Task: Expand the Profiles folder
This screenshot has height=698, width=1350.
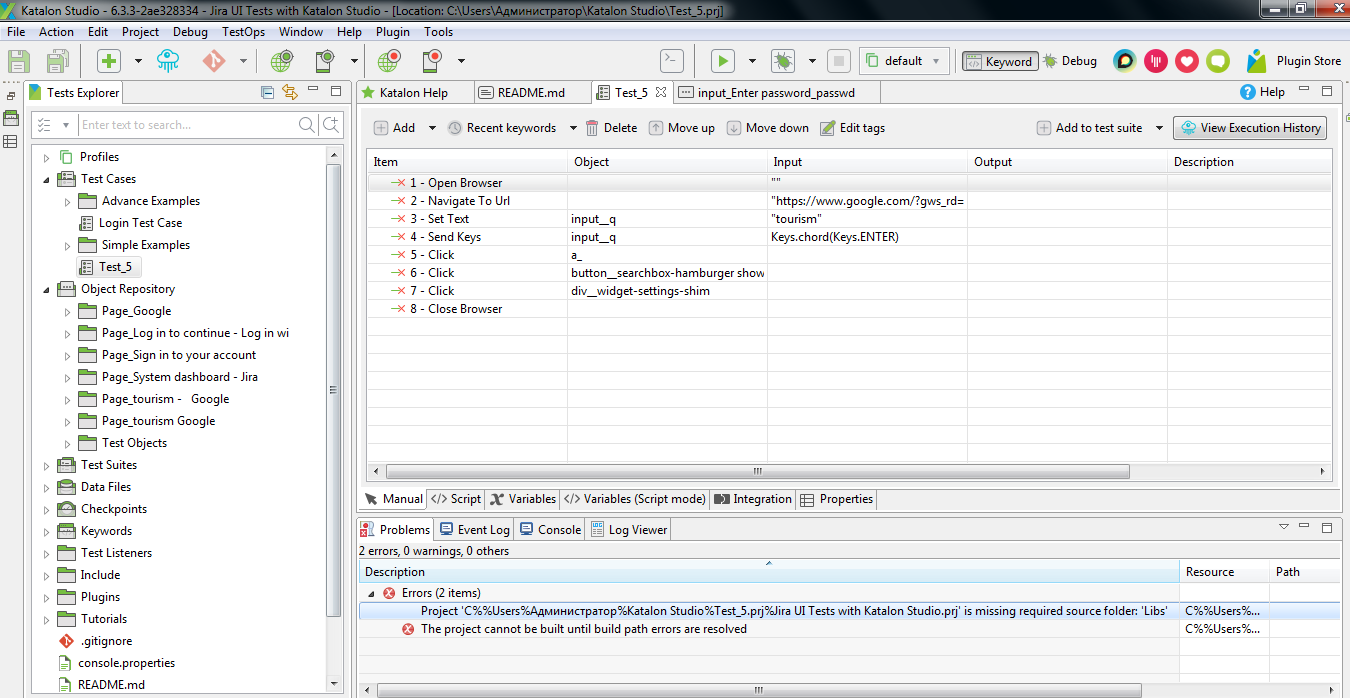Action: click(x=46, y=157)
